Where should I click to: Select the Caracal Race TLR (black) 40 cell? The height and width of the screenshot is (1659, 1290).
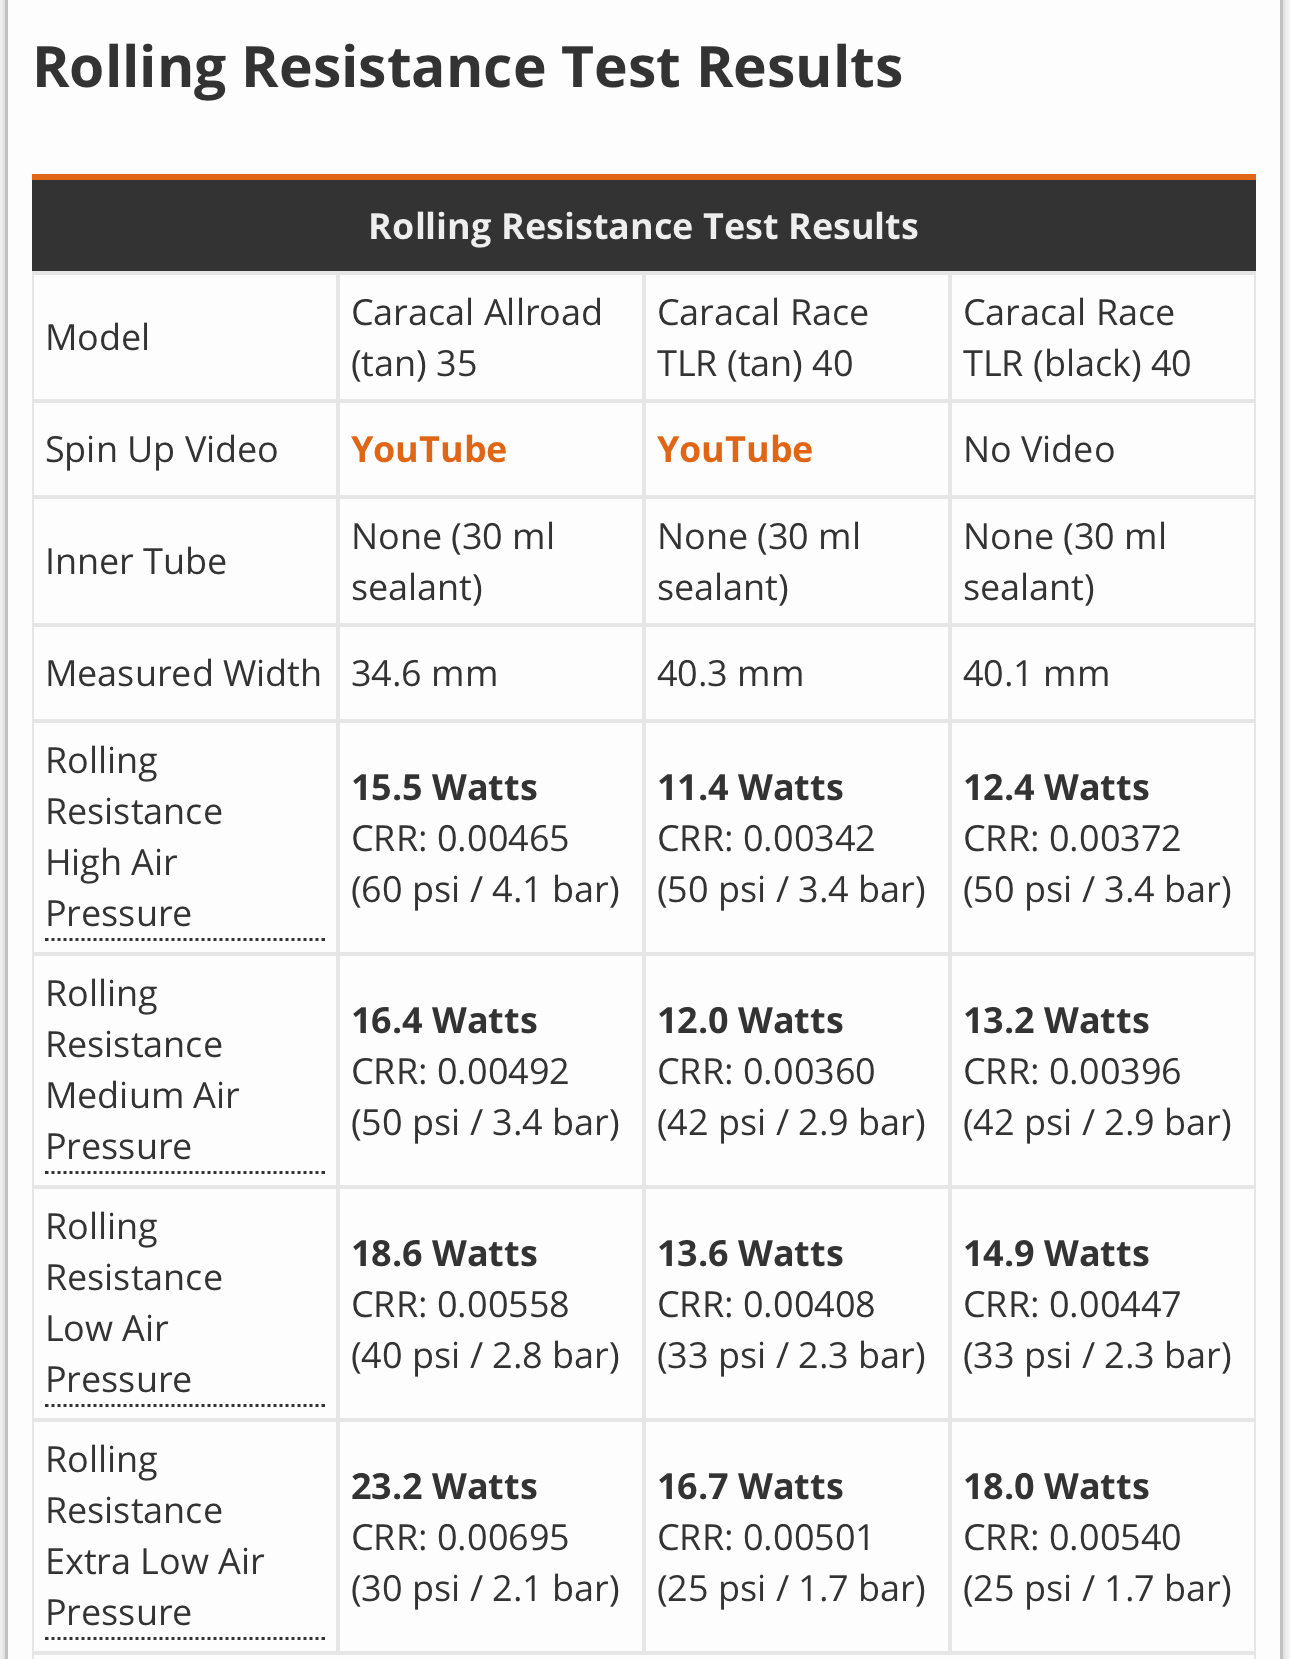click(x=1077, y=338)
